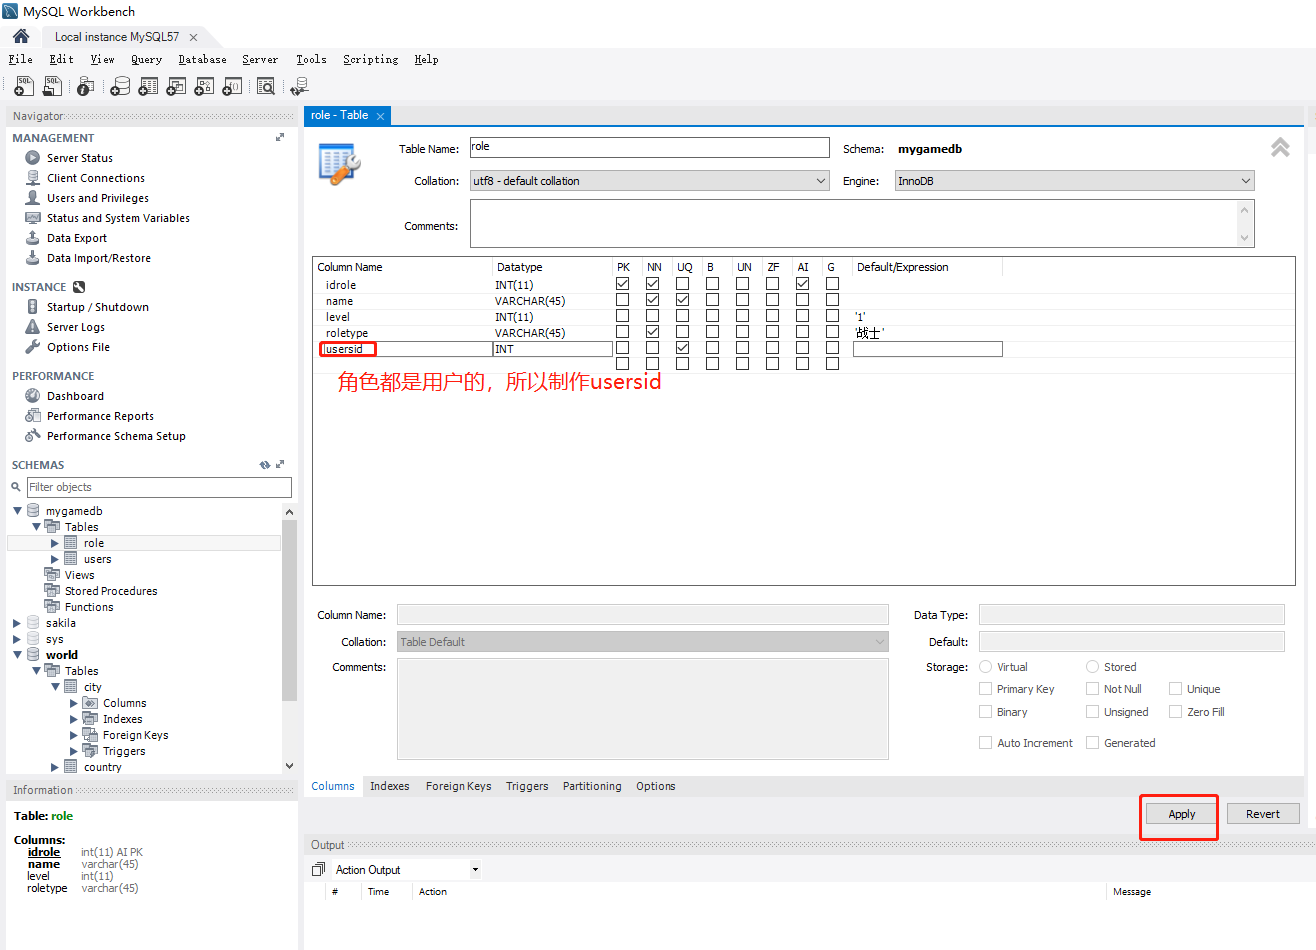Toggle PK checkbox for usersid row
The height and width of the screenshot is (950, 1316).
(x=622, y=348)
